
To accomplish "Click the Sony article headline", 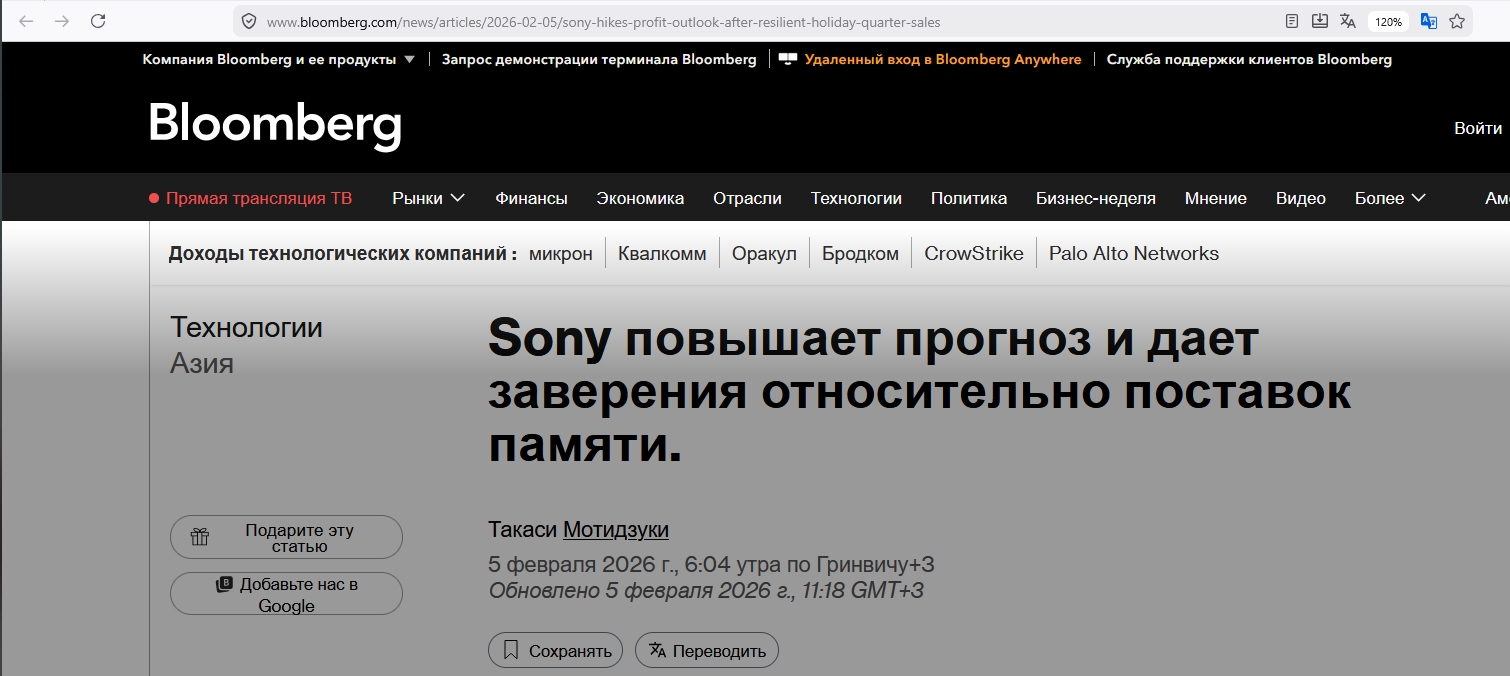I will click(920, 392).
